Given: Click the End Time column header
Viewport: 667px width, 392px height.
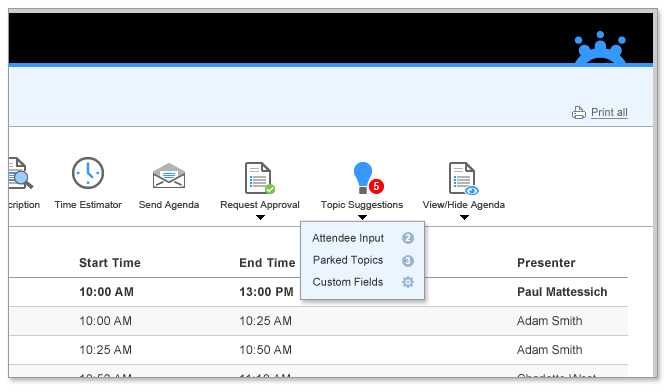Looking at the screenshot, I should (x=267, y=263).
